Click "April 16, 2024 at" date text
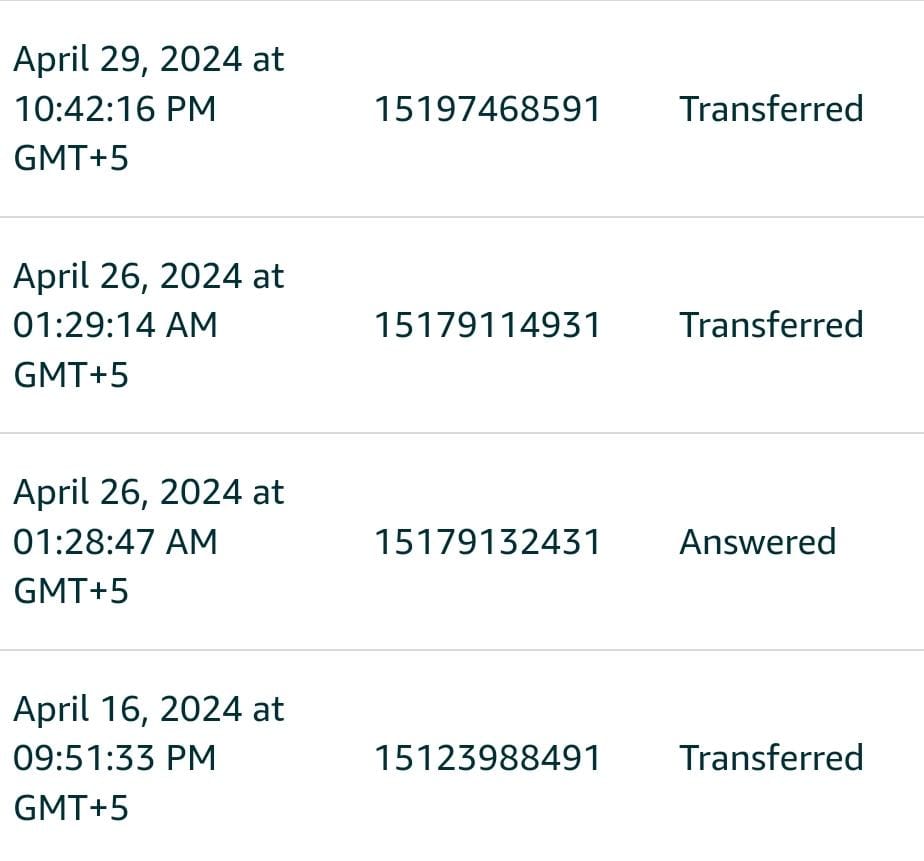 [x=149, y=709]
